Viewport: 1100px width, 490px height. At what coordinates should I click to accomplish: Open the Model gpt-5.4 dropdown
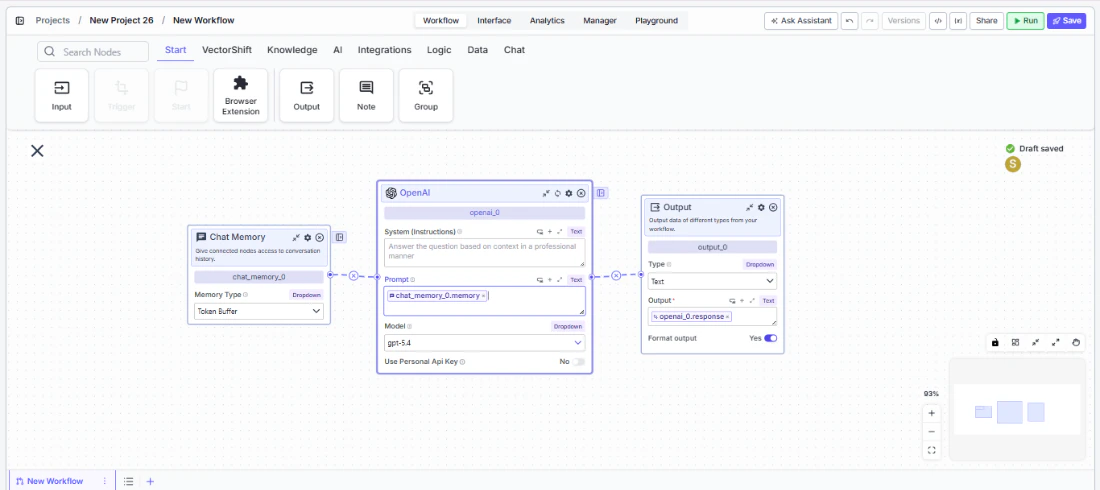point(485,343)
